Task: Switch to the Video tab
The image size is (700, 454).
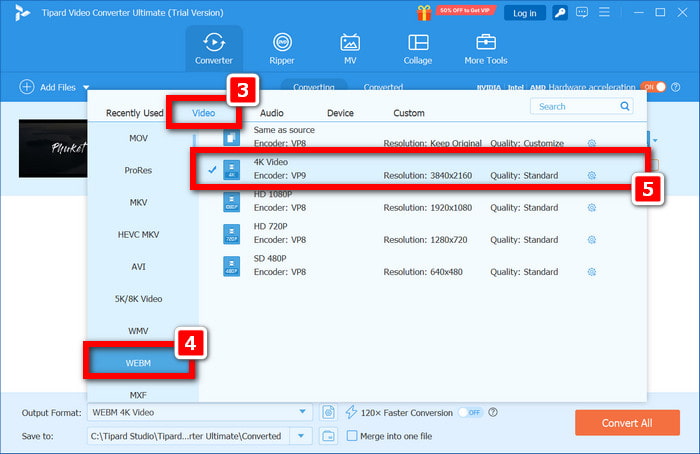Action: point(203,113)
